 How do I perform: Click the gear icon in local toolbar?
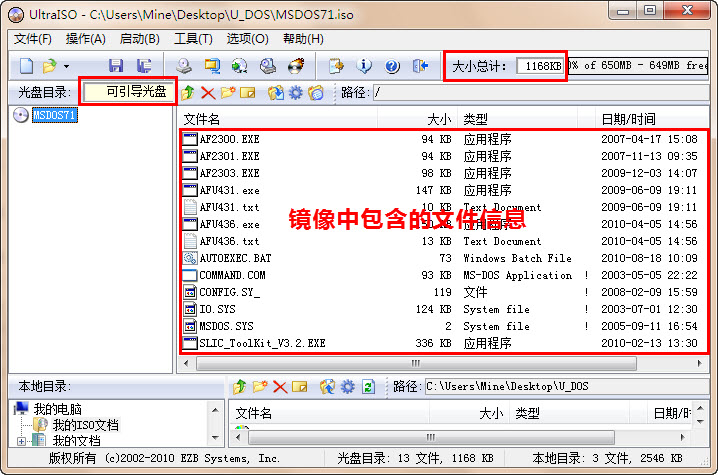(348, 387)
